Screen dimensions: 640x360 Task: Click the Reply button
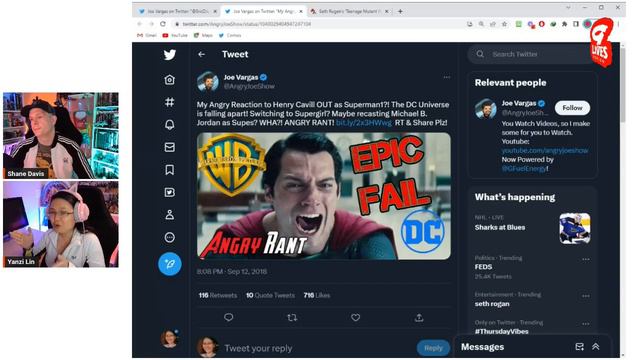click(433, 348)
